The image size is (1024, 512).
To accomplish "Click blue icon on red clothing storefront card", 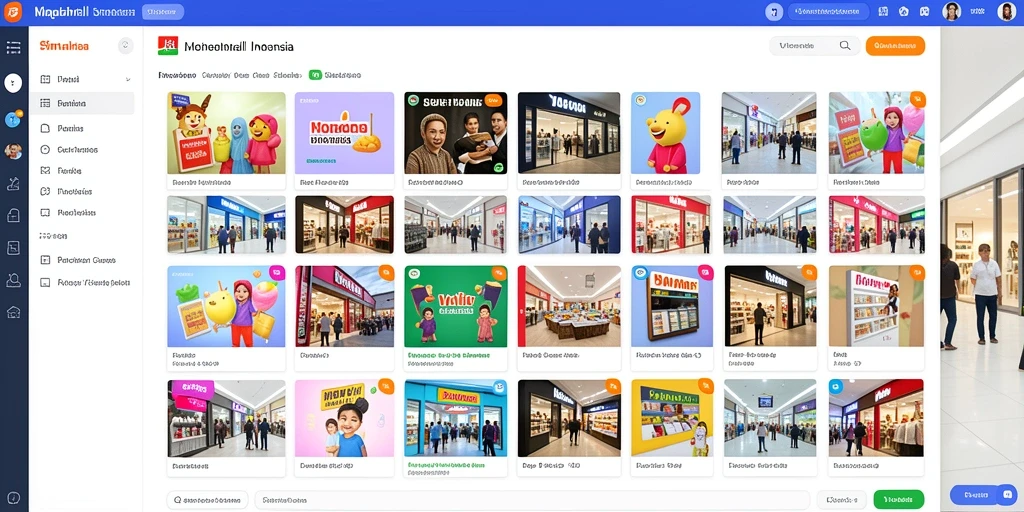I will 837,387.
